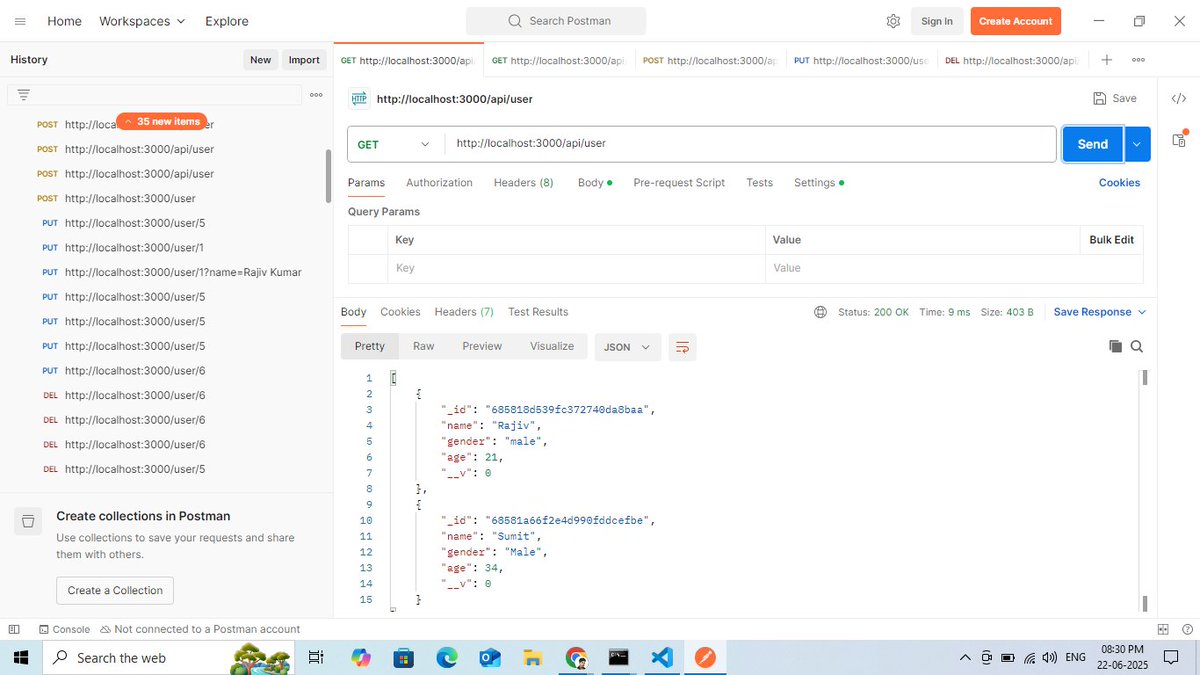The image size is (1200, 675).
Task: Open the JSON format dropdown
Action: [x=628, y=346]
